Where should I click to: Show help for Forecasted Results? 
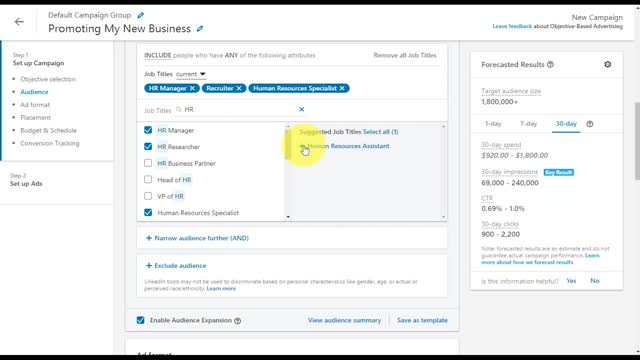[x=550, y=64]
